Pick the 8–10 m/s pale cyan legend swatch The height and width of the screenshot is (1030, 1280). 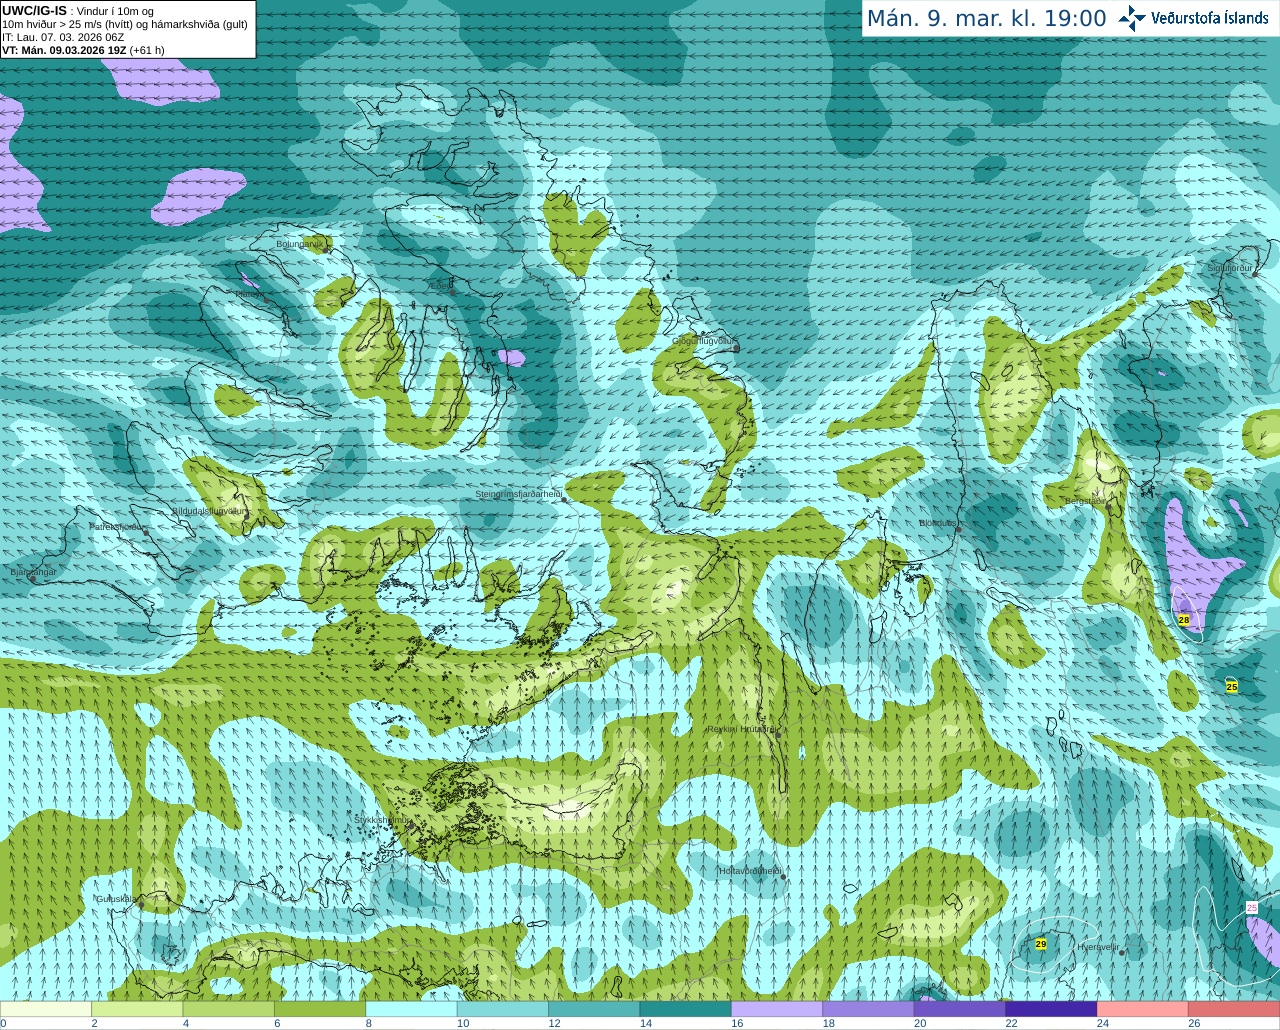411,1009
